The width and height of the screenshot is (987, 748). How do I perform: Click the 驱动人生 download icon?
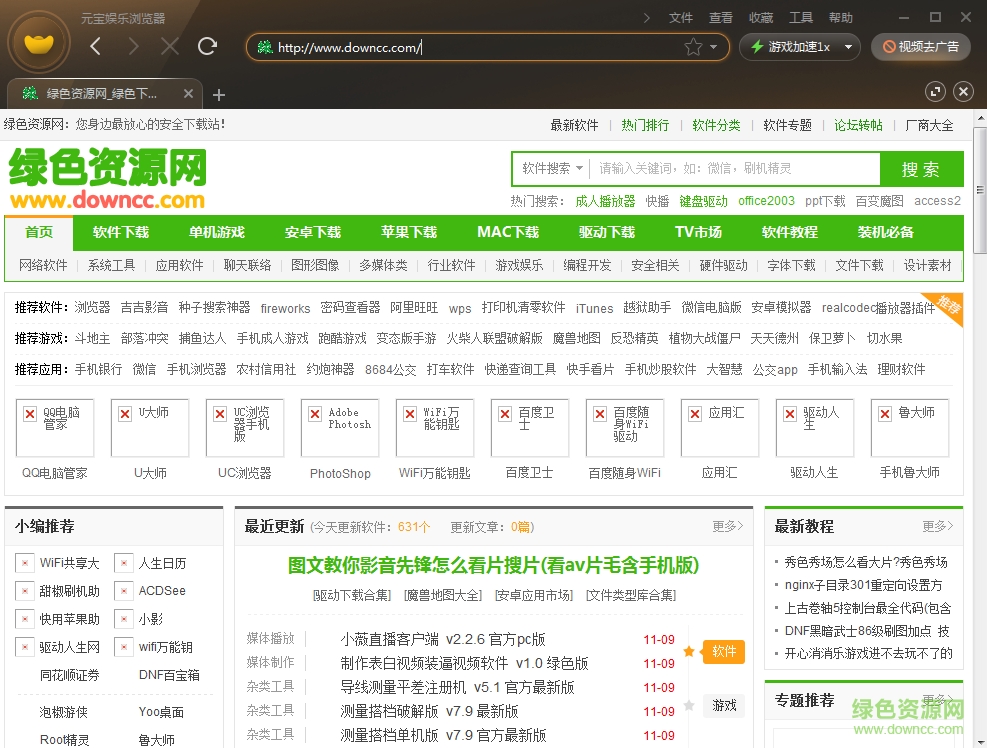814,427
